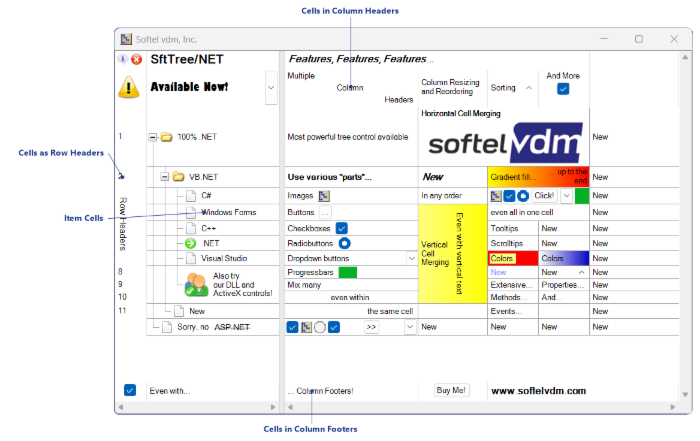Click the folder icon next to VB.NET
Image resolution: width=700 pixels, height=441 pixels.
pyautogui.click(x=179, y=177)
